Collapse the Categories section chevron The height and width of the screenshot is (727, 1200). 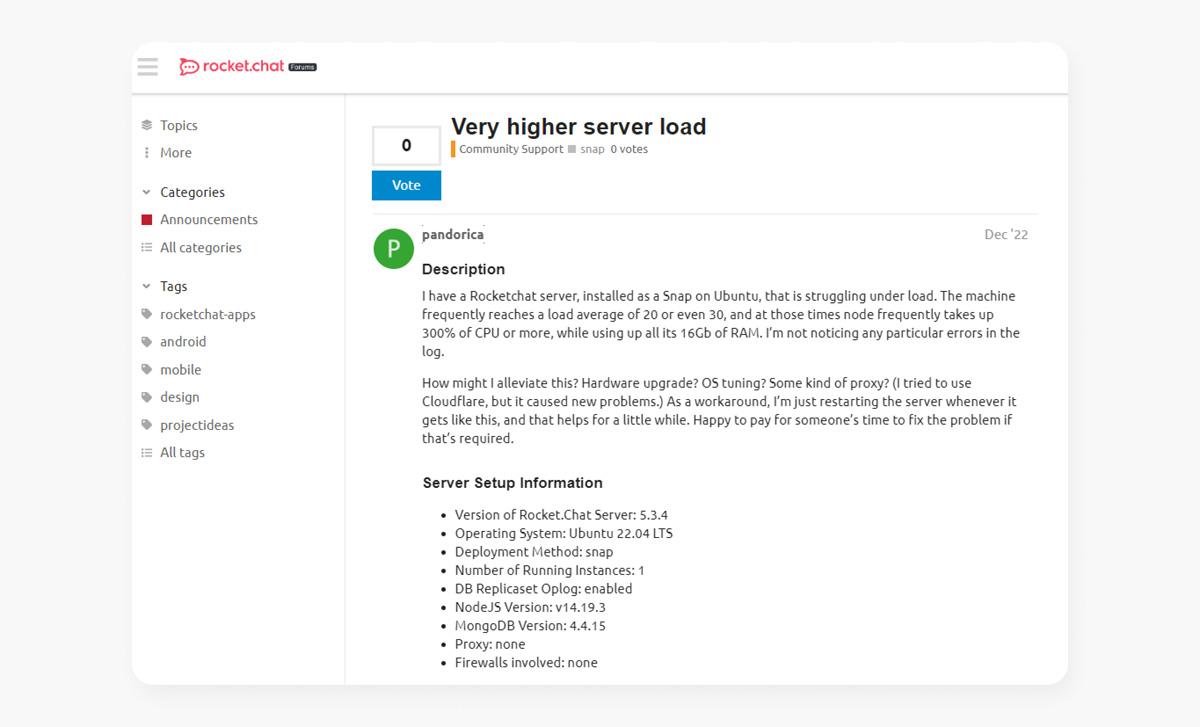pyautogui.click(x=147, y=192)
